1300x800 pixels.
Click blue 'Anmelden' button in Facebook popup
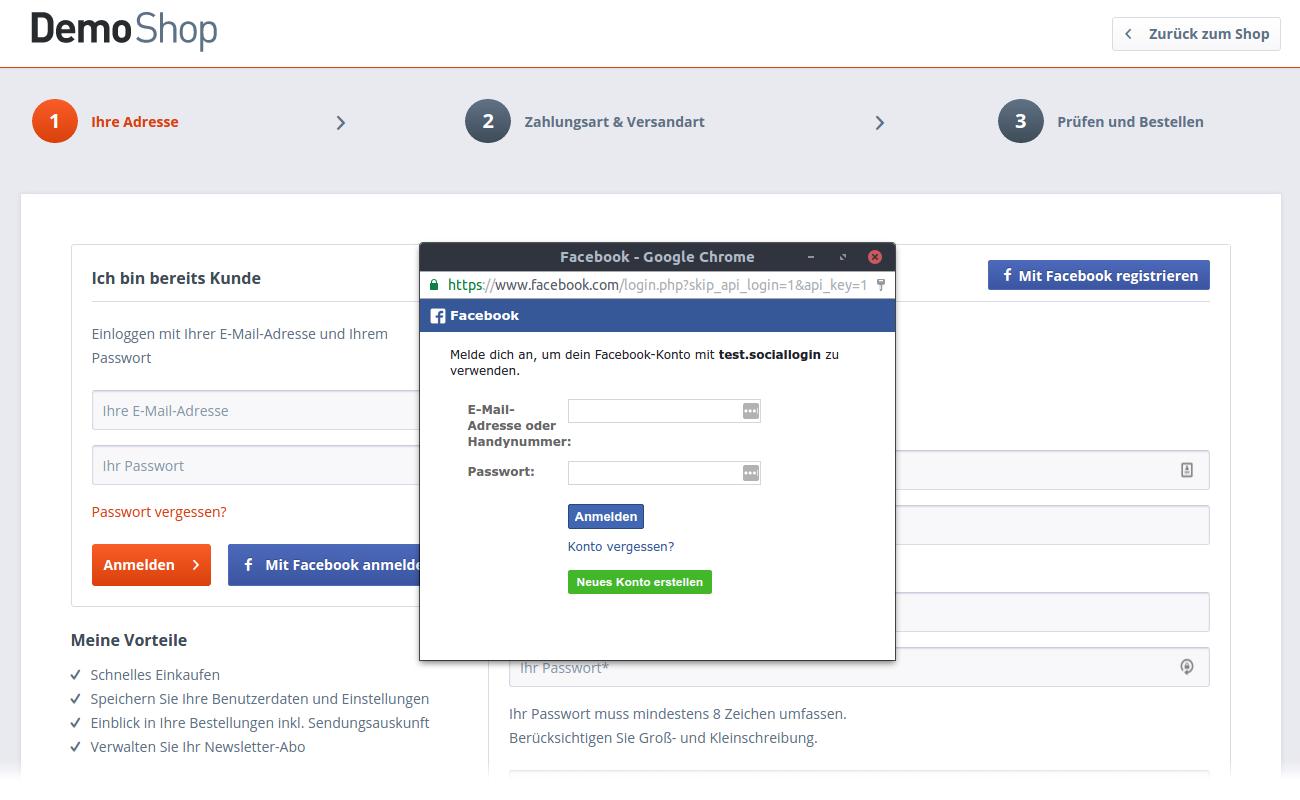coord(606,517)
